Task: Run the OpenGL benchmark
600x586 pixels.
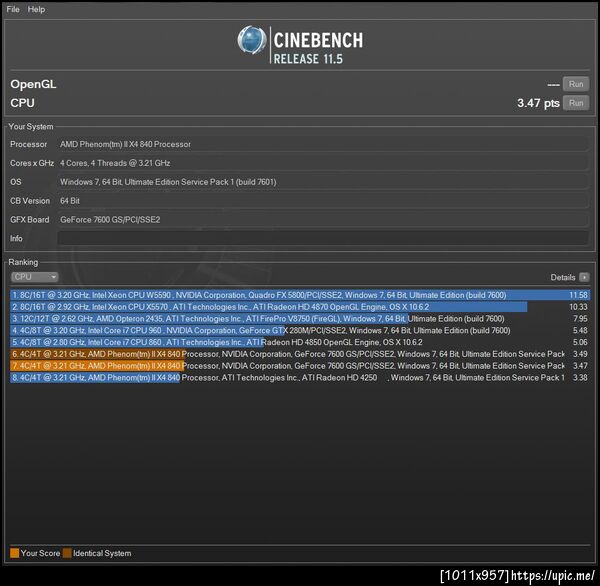Action: point(576,84)
